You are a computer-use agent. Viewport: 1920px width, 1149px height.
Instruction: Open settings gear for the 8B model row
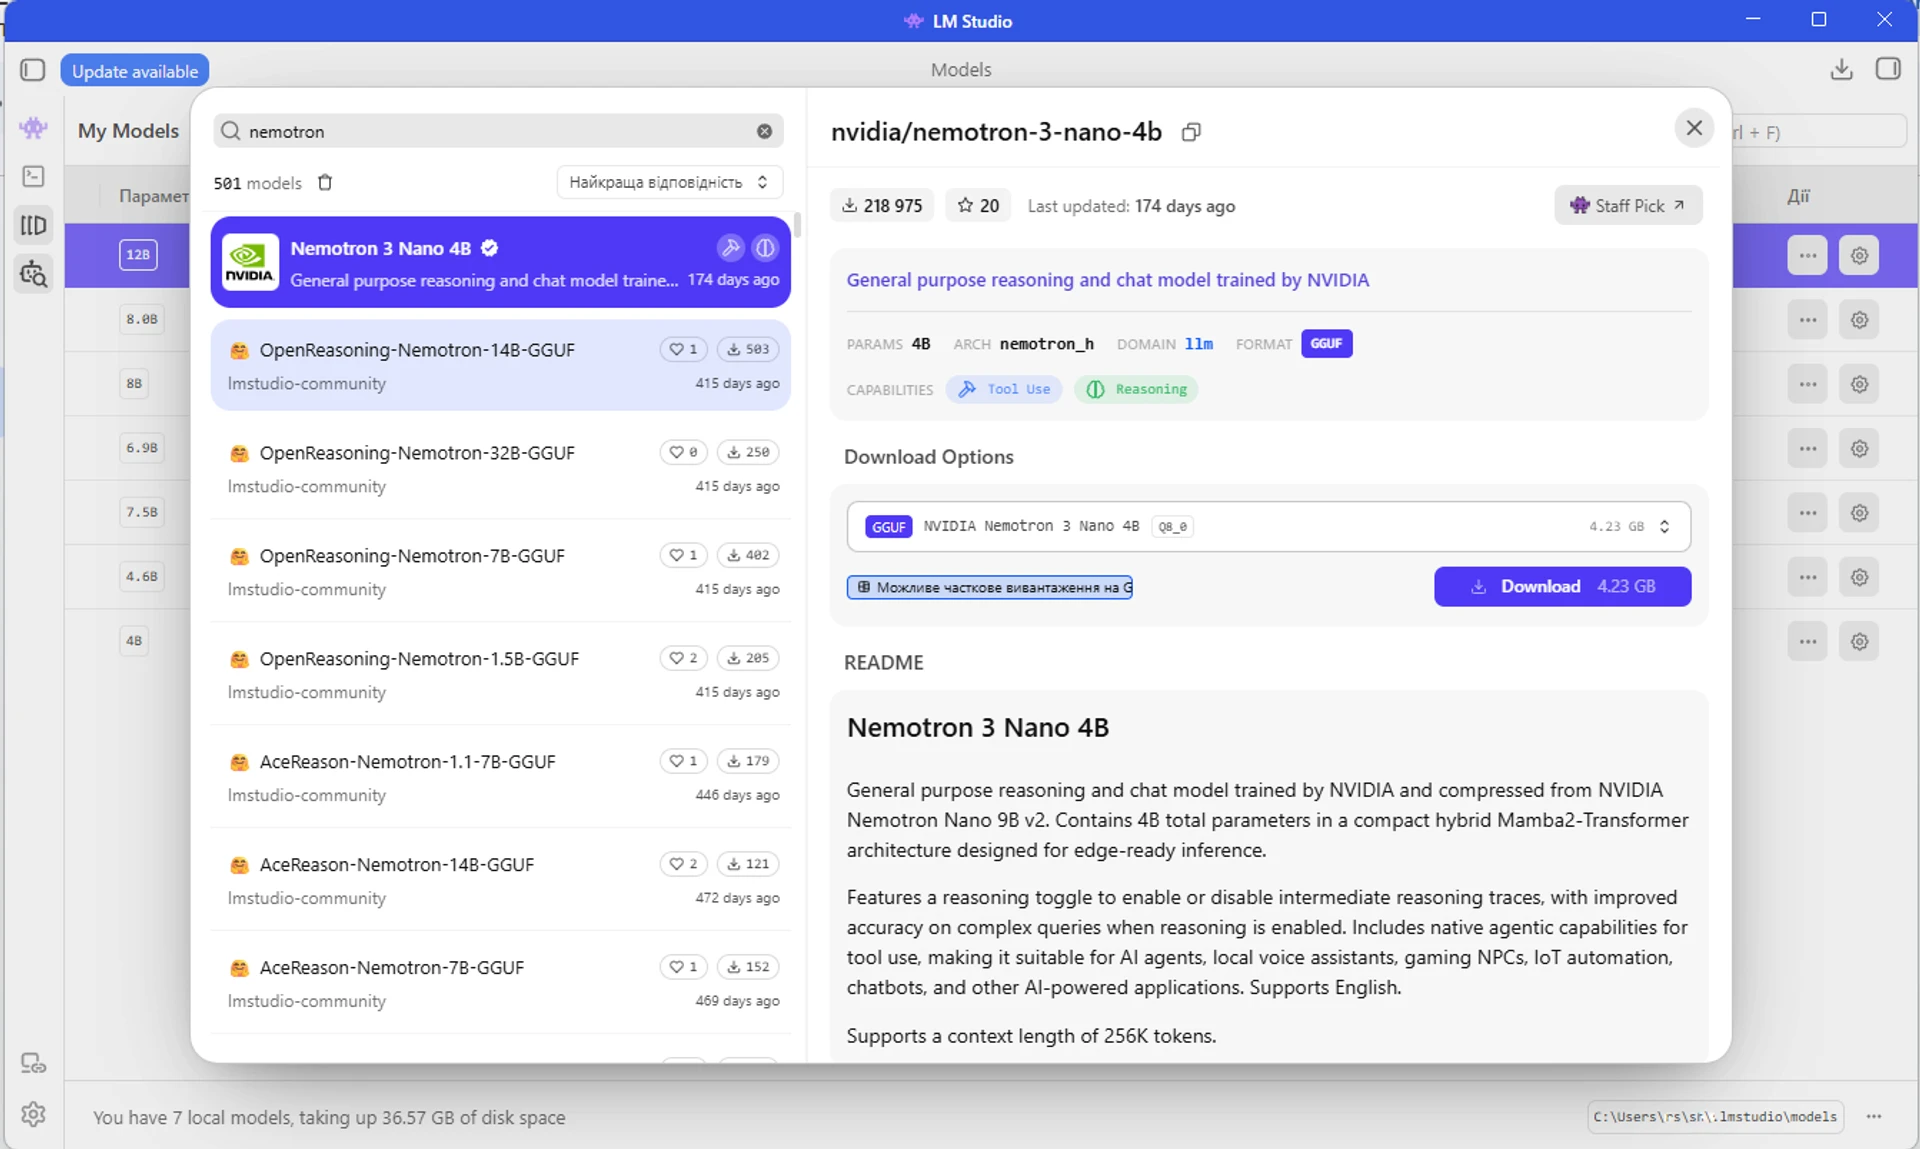coord(1859,384)
